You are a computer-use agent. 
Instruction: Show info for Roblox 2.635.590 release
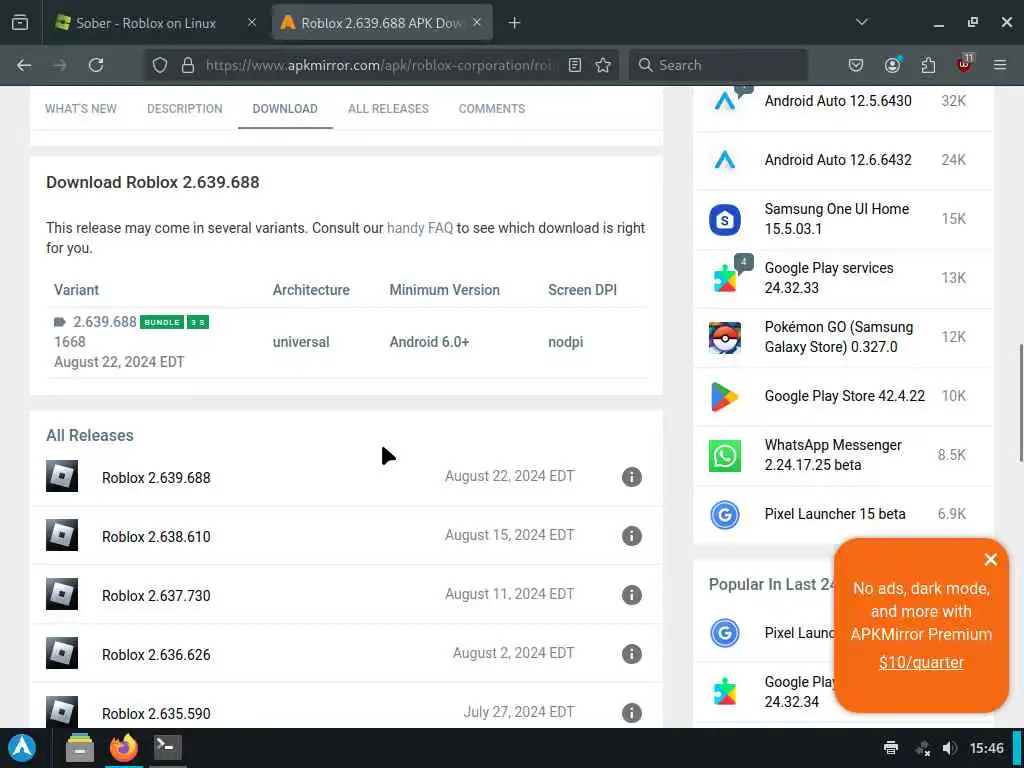(x=632, y=712)
